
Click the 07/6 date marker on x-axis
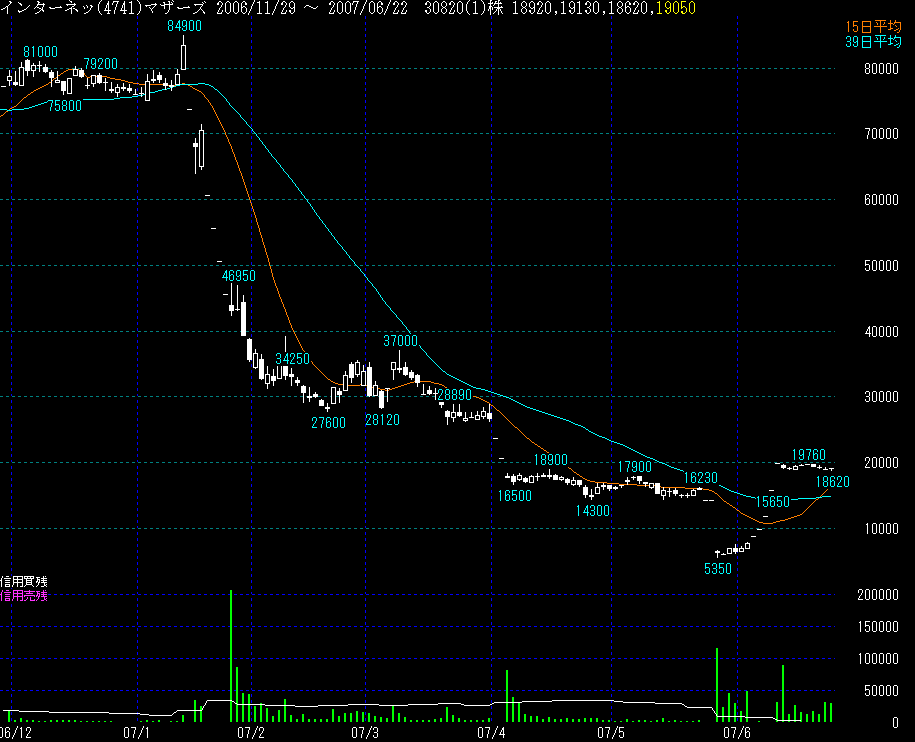pos(737,733)
